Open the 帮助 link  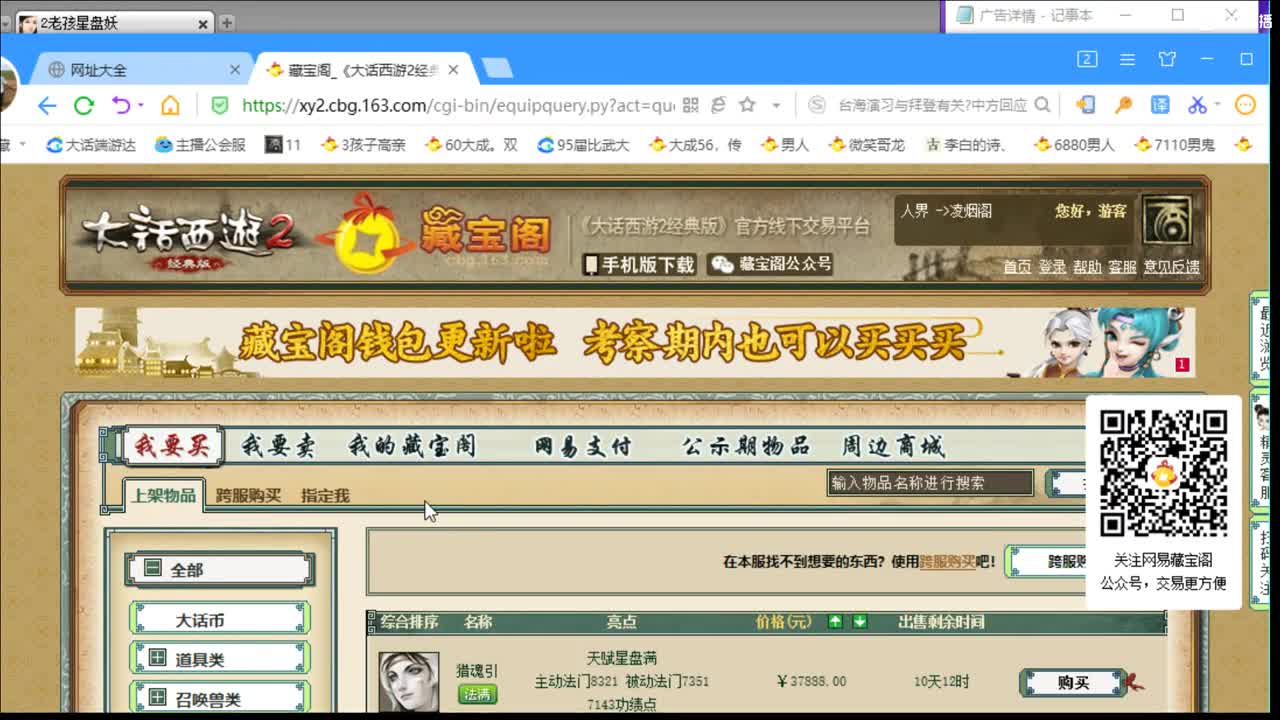(x=1087, y=267)
